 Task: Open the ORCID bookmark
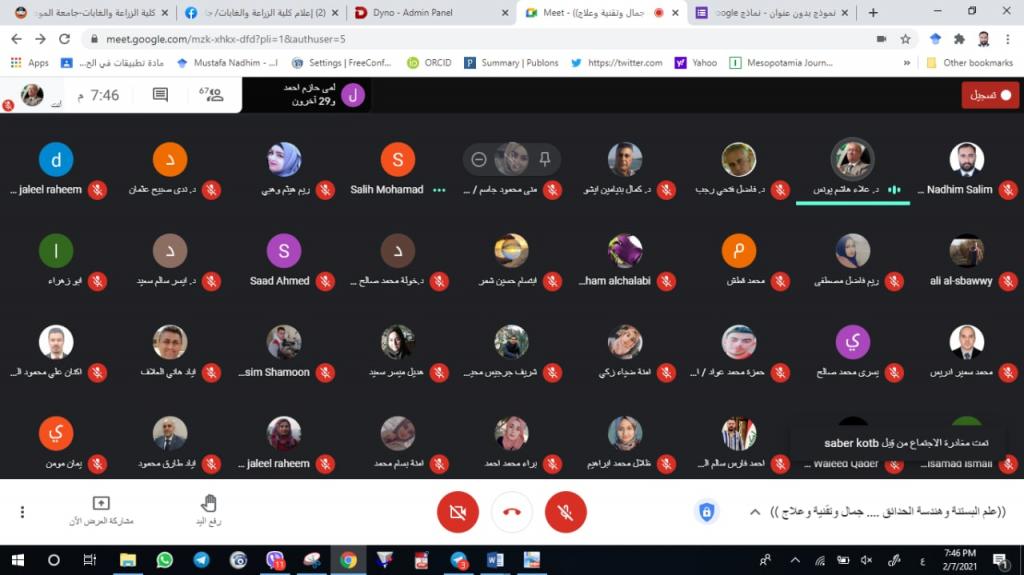coord(429,63)
